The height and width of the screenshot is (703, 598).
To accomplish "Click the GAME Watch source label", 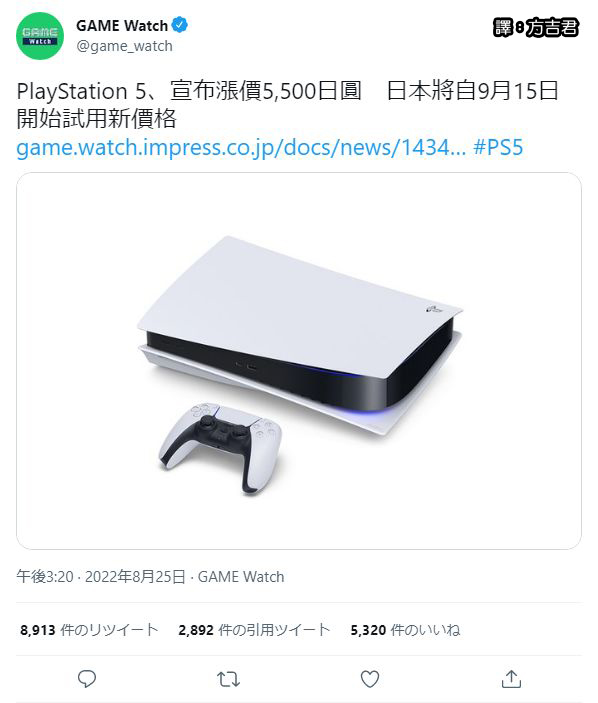I will tap(241, 577).
